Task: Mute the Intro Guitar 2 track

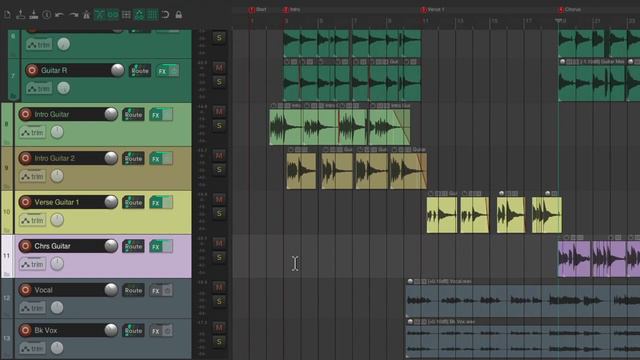Action: click(219, 155)
